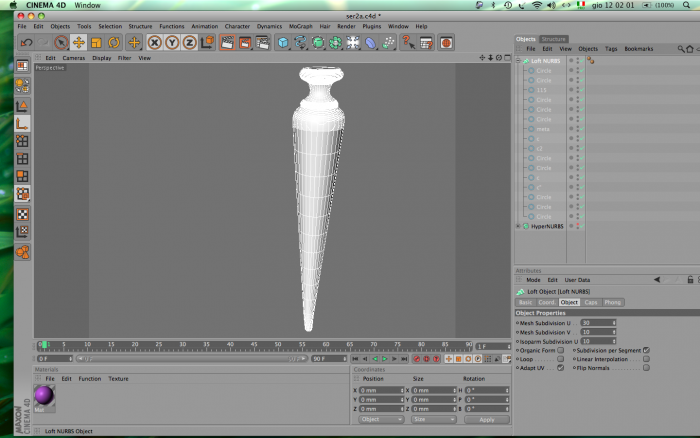The height and width of the screenshot is (438, 700).
Task: Add Array modeling object icon
Action: pos(335,43)
